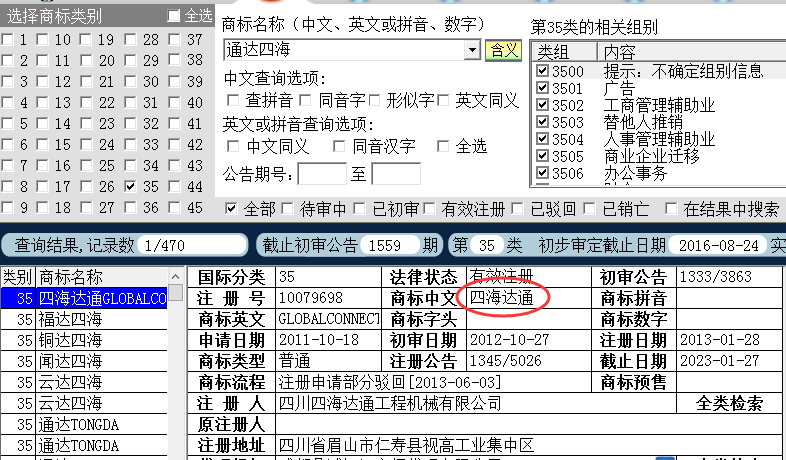Click the 商标名称 column header
Viewport: 786px width, 460px height.
(x=102, y=277)
